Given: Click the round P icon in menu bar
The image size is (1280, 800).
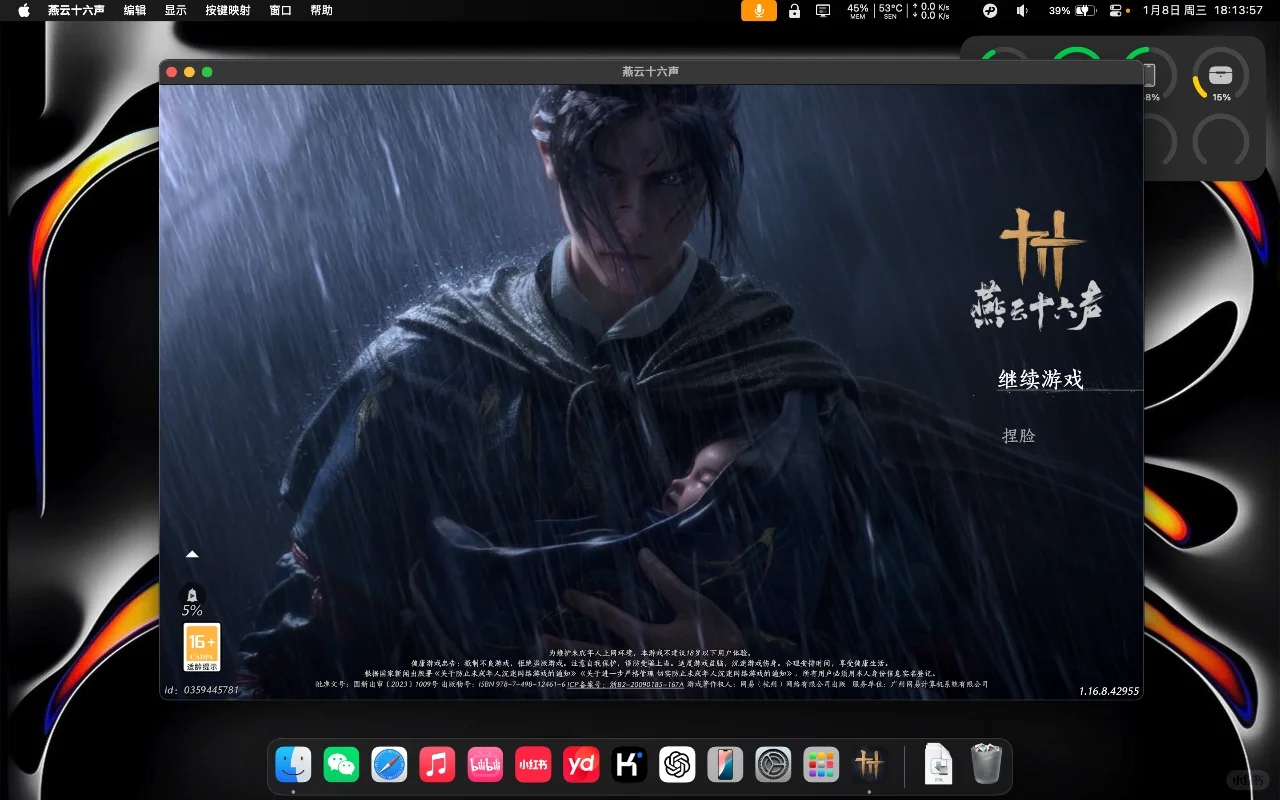Looking at the screenshot, I should click(990, 10).
